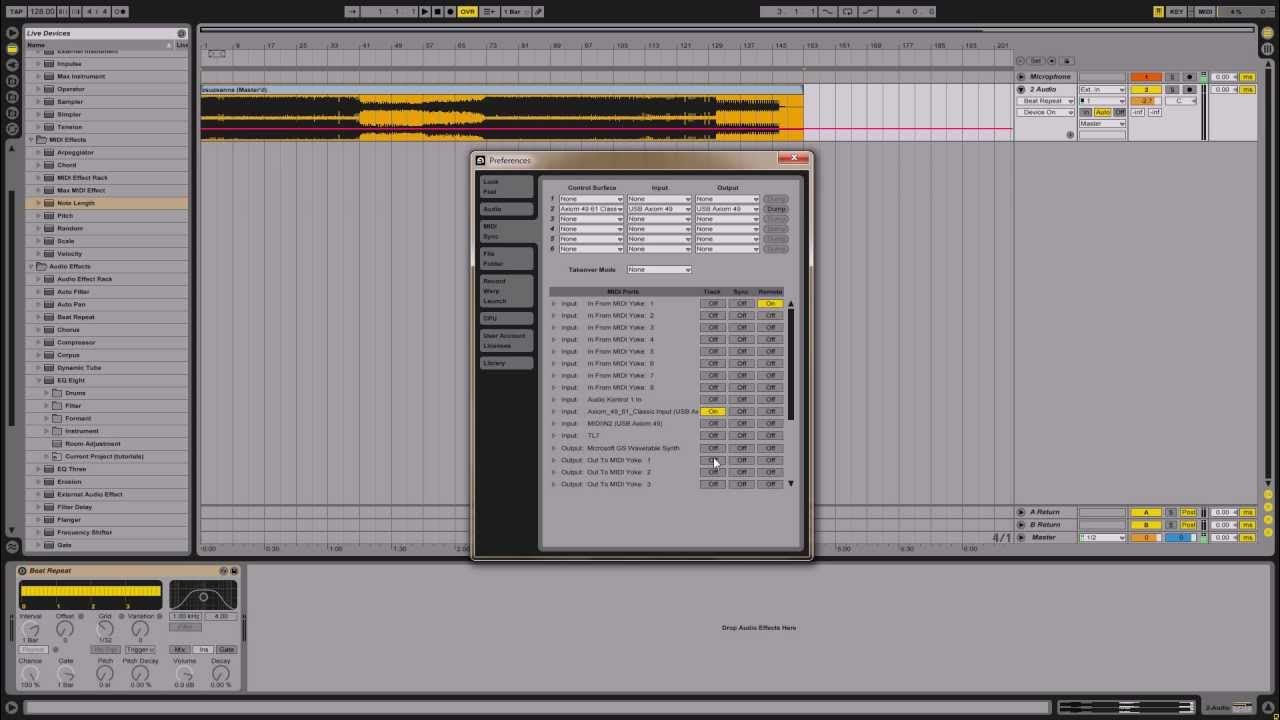The image size is (1280, 720).
Task: Open the Master output routing dropdown
Action: pyautogui.click(x=1102, y=124)
